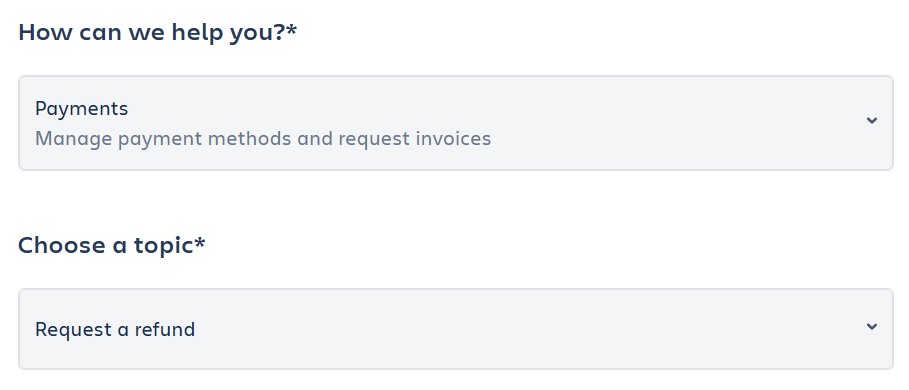Click empty space inside the refund topic box
The width and height of the screenshot is (909, 390).
pos(522,329)
